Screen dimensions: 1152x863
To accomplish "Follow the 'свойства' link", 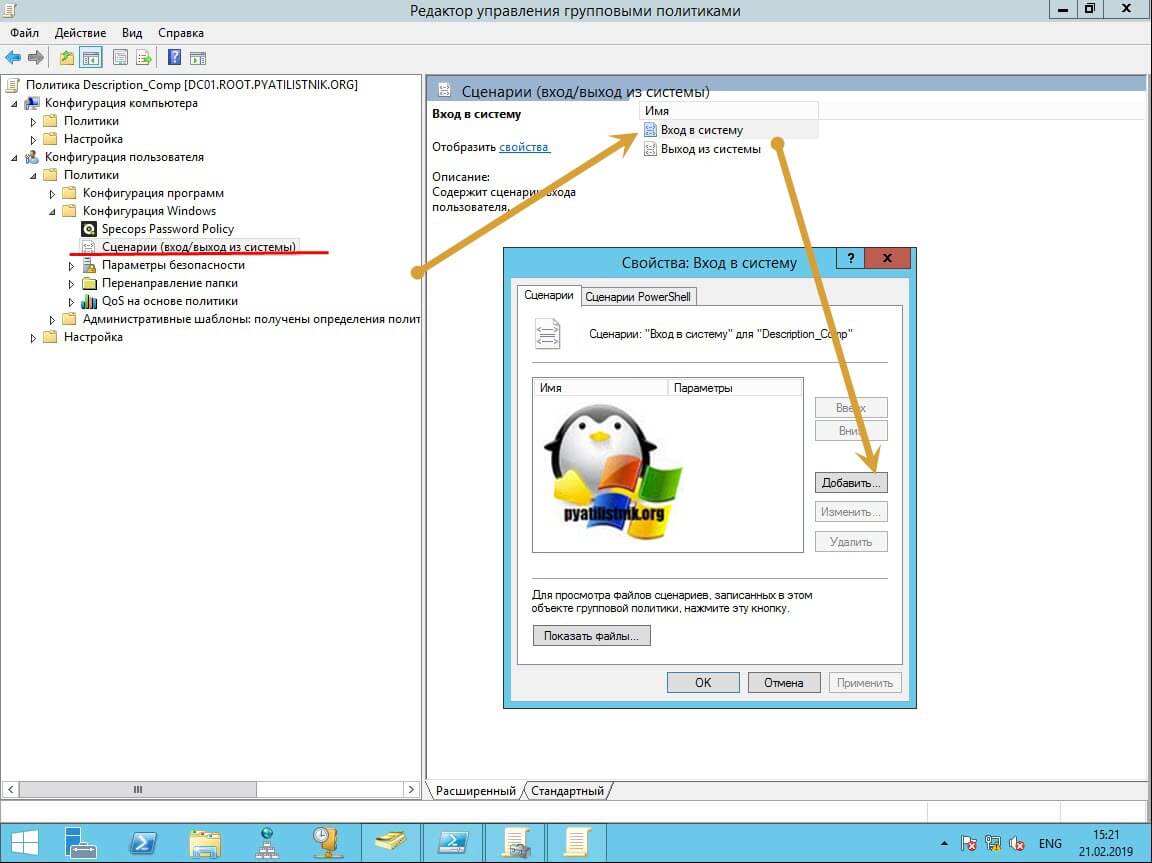I will click(x=524, y=147).
